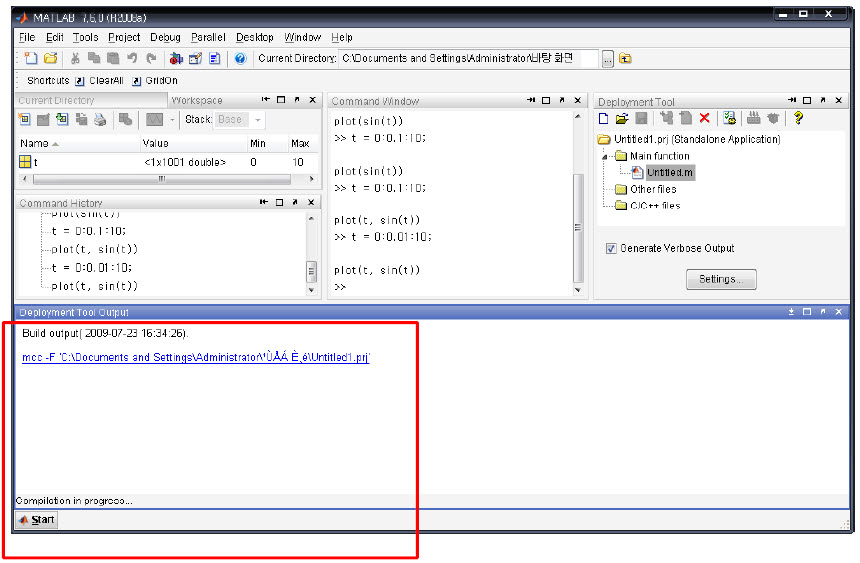The width and height of the screenshot is (860, 563).
Task: Open the Project menu
Action: [x=124, y=37]
